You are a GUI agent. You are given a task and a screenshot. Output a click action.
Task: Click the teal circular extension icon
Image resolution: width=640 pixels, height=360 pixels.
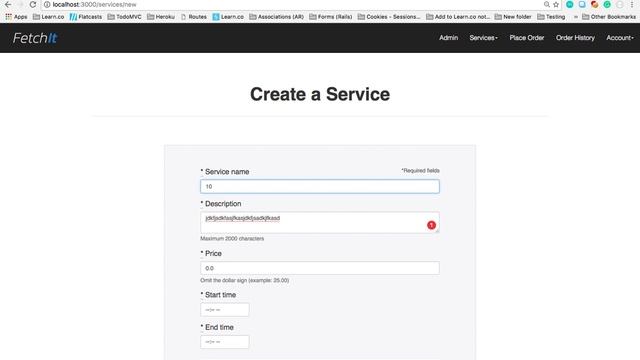[570, 4]
